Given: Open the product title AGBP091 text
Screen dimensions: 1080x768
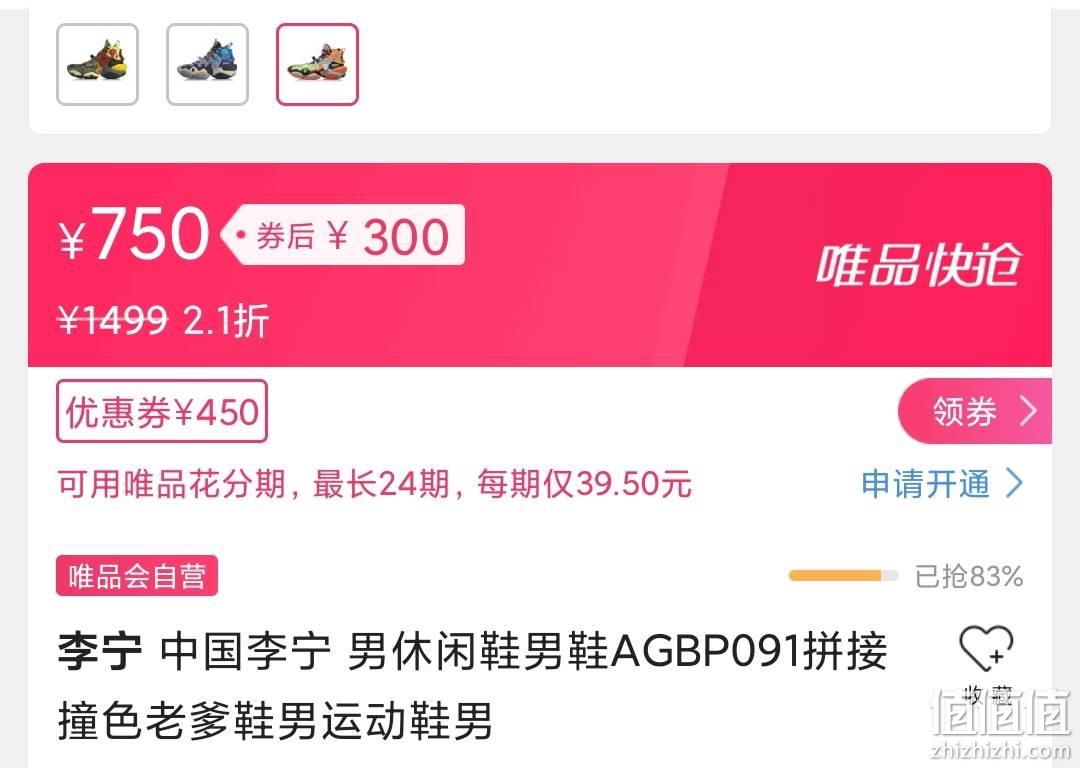Looking at the screenshot, I should (x=705, y=651).
